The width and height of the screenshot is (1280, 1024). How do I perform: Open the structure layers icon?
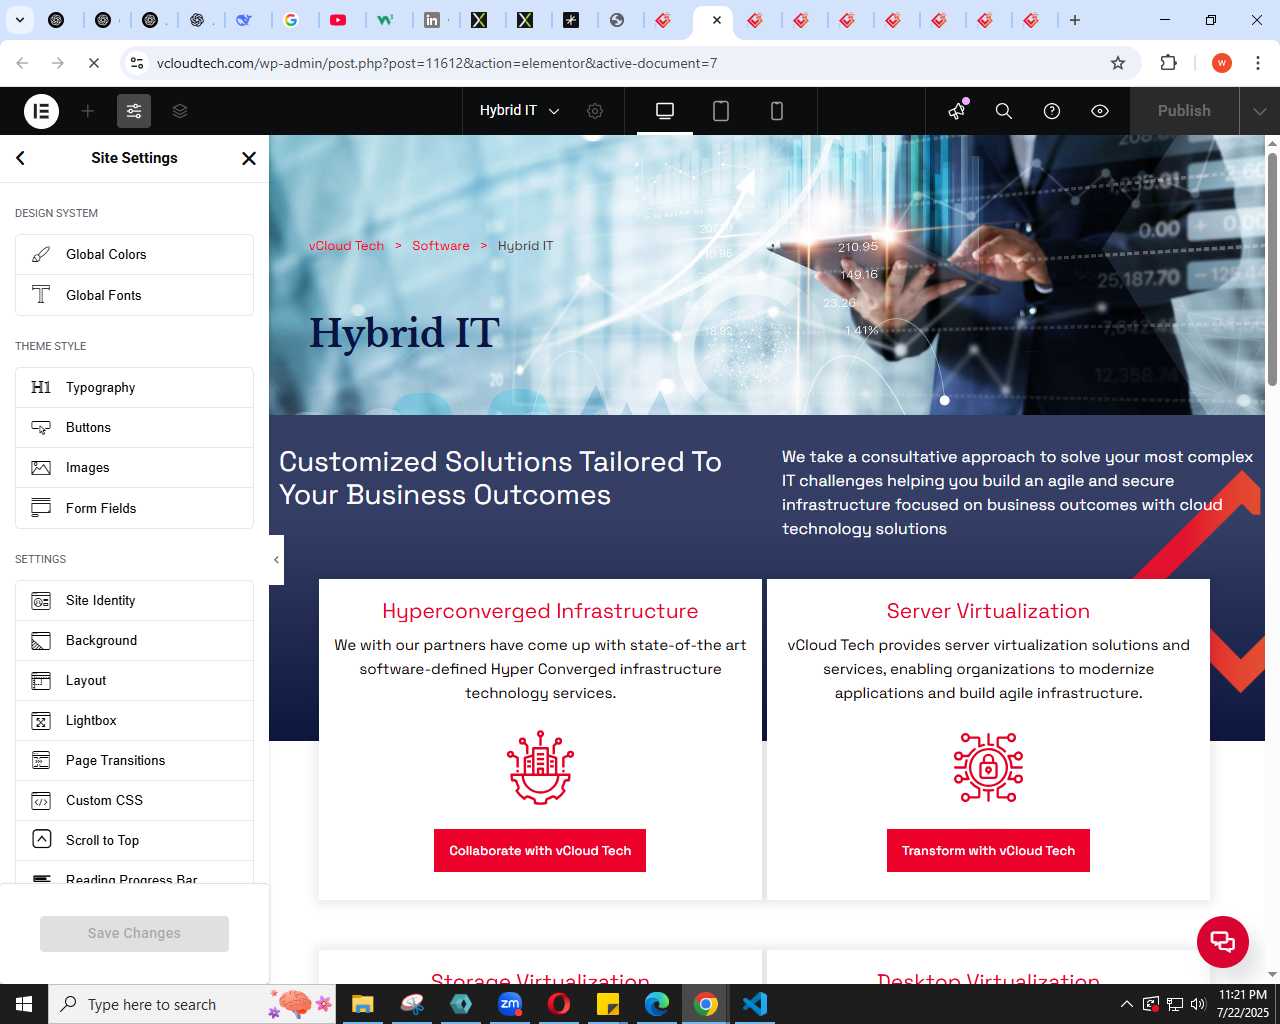[180, 111]
